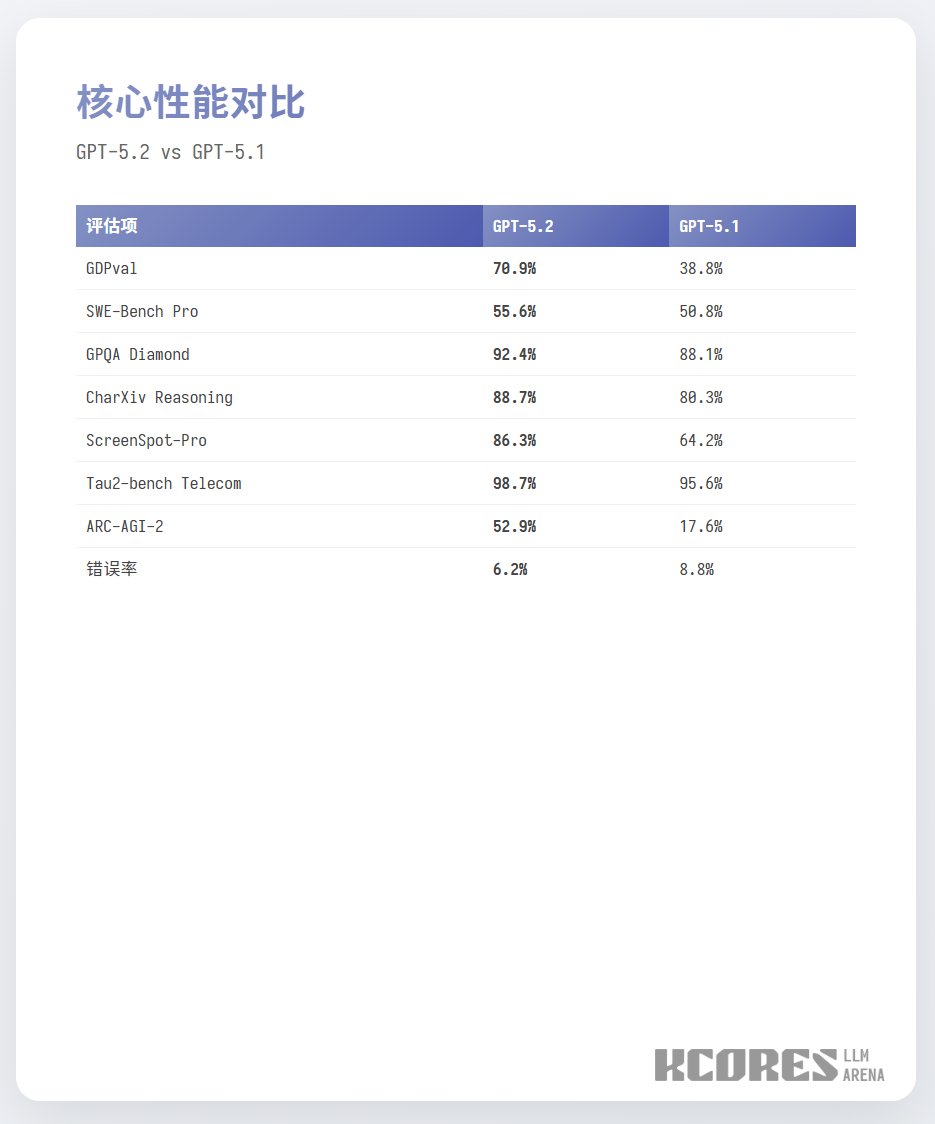Viewport: 935px width, 1124px height.
Task: Click the SWE-Bench Pro row label
Action: [141, 311]
